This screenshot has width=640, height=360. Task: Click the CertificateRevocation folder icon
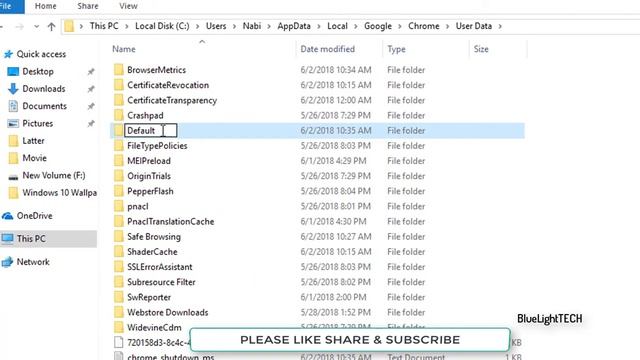[118, 85]
